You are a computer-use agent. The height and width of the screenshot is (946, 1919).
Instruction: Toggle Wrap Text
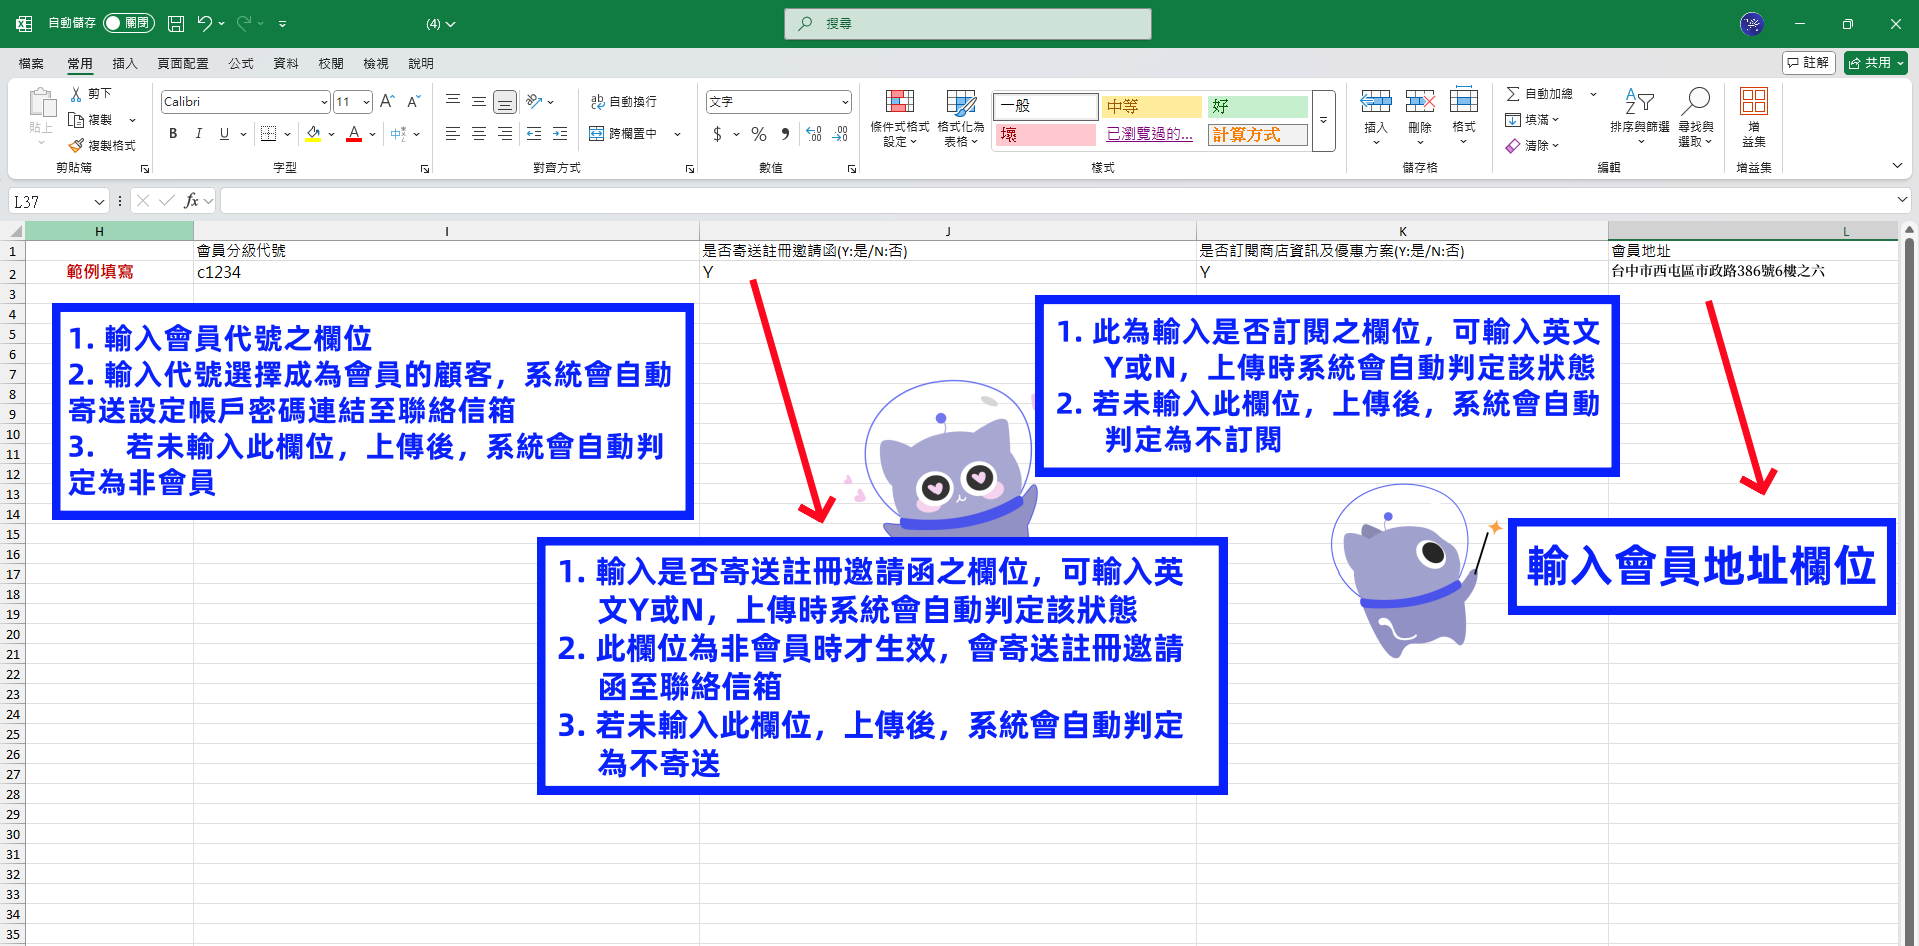click(623, 101)
